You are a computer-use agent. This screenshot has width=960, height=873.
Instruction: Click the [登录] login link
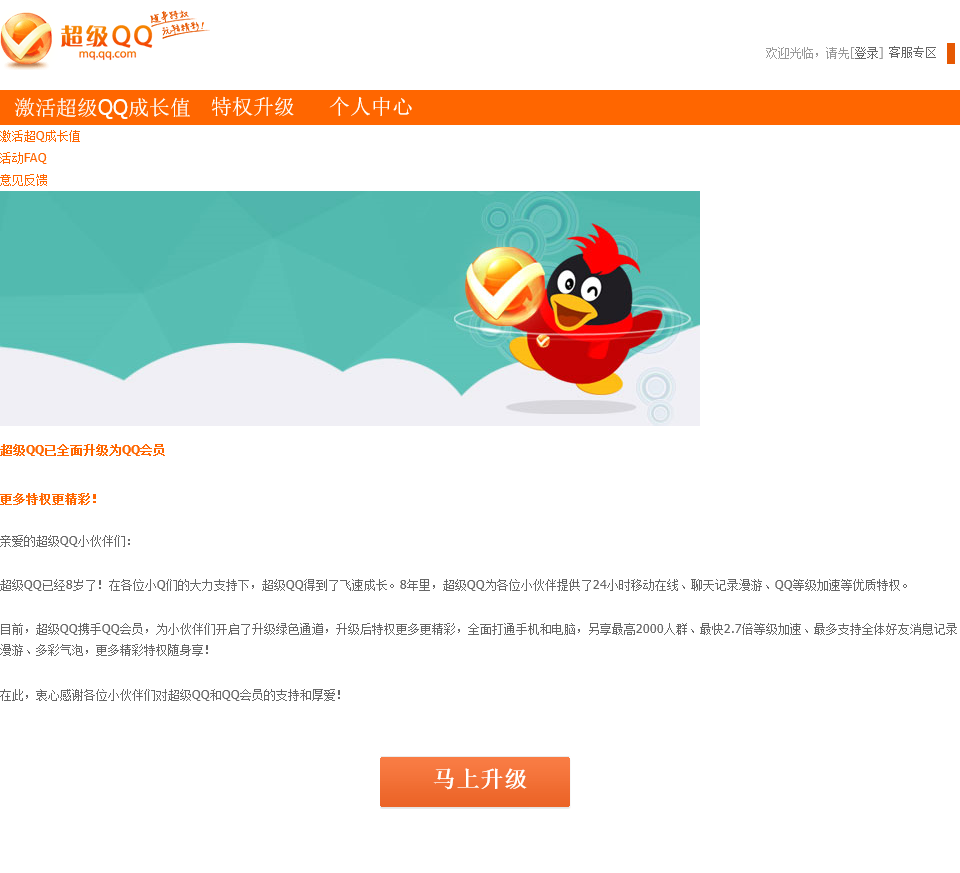pyautogui.click(x=866, y=53)
